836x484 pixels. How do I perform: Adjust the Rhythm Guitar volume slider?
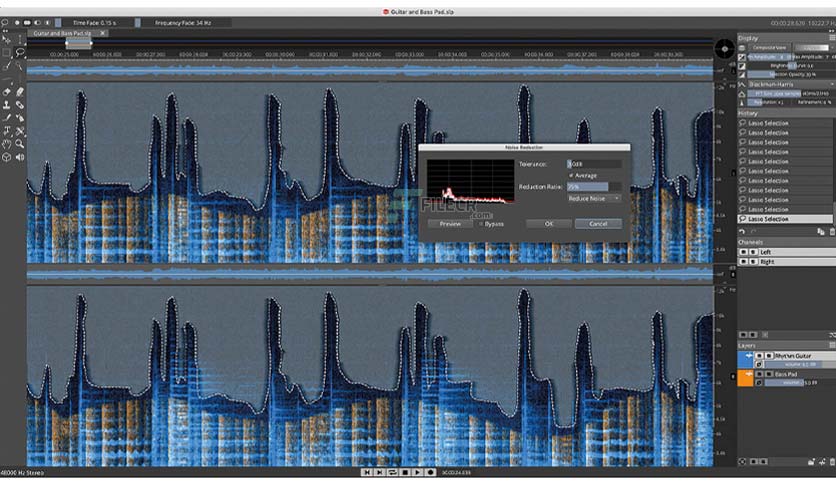point(800,364)
